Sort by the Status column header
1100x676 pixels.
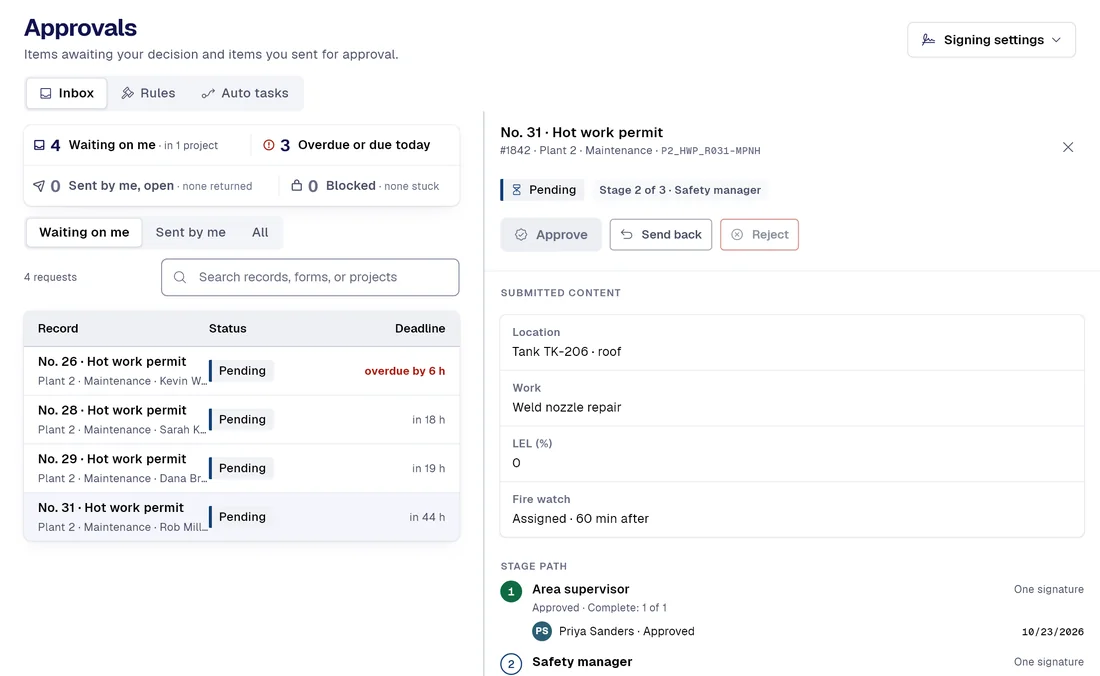[x=227, y=328]
